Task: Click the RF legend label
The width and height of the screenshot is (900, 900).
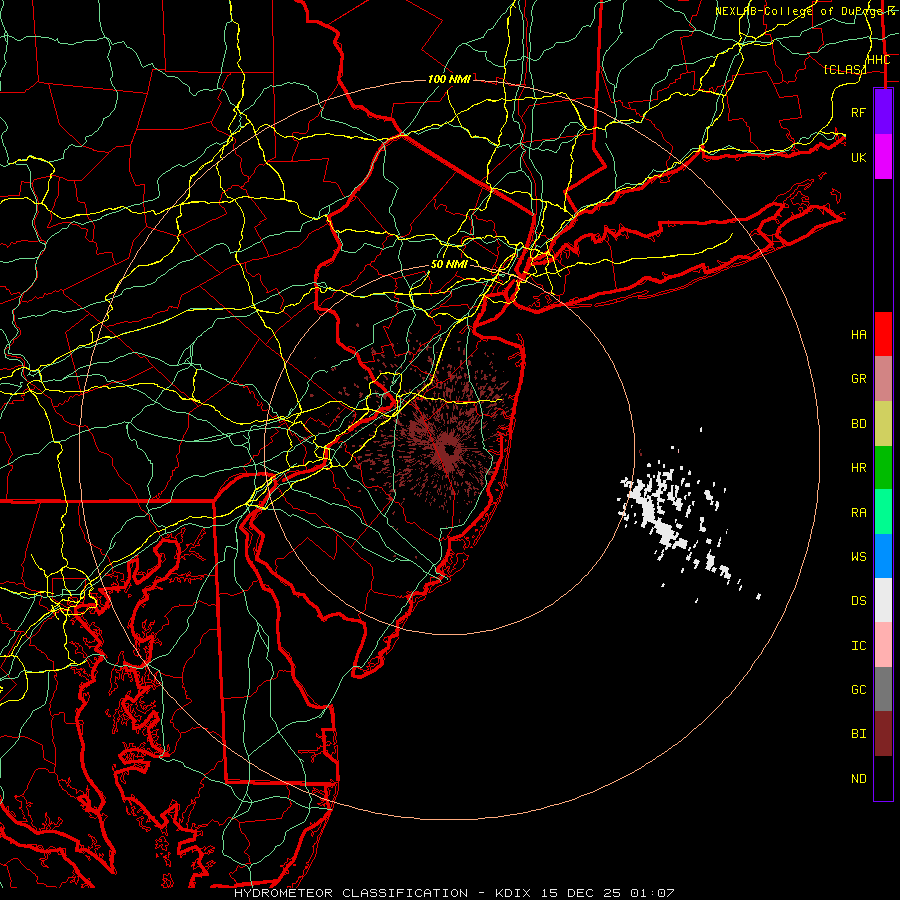Action: (858, 112)
